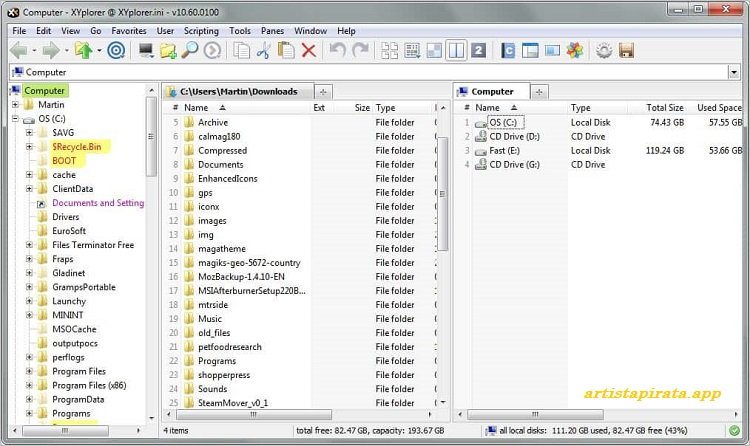Open Configuration gear icon

point(604,50)
